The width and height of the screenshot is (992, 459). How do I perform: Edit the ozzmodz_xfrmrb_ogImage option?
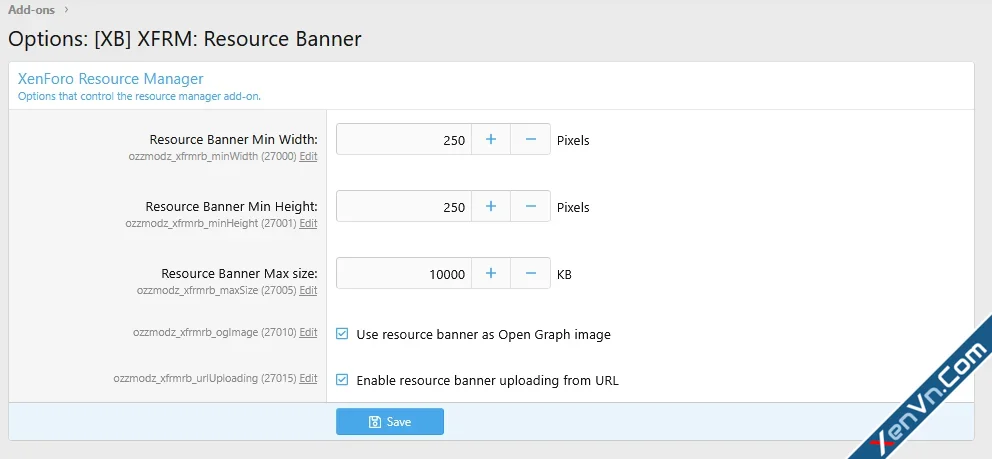(x=308, y=333)
